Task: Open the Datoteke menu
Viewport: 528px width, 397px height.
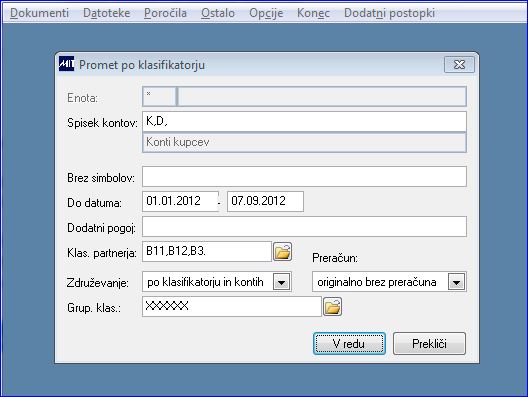Action: coord(106,13)
